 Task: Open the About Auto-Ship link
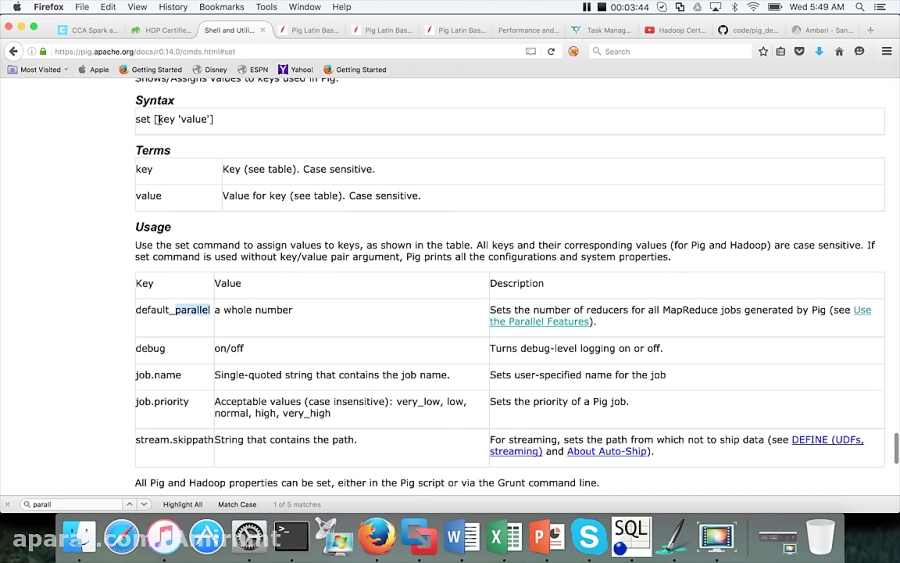pyautogui.click(x=607, y=451)
